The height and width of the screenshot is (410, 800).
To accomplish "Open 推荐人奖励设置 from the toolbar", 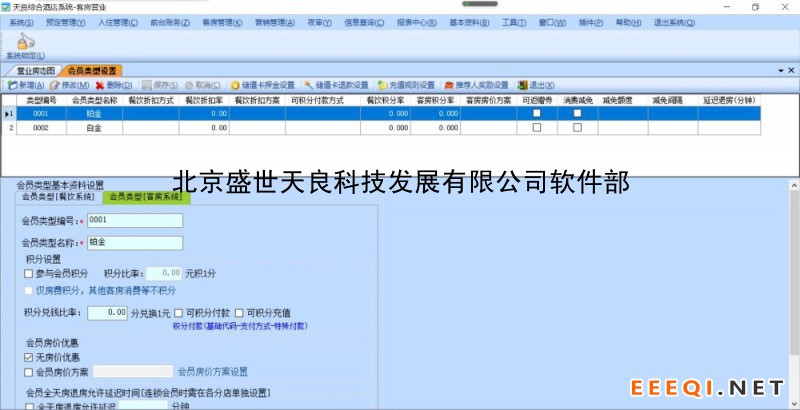I will tap(475, 85).
